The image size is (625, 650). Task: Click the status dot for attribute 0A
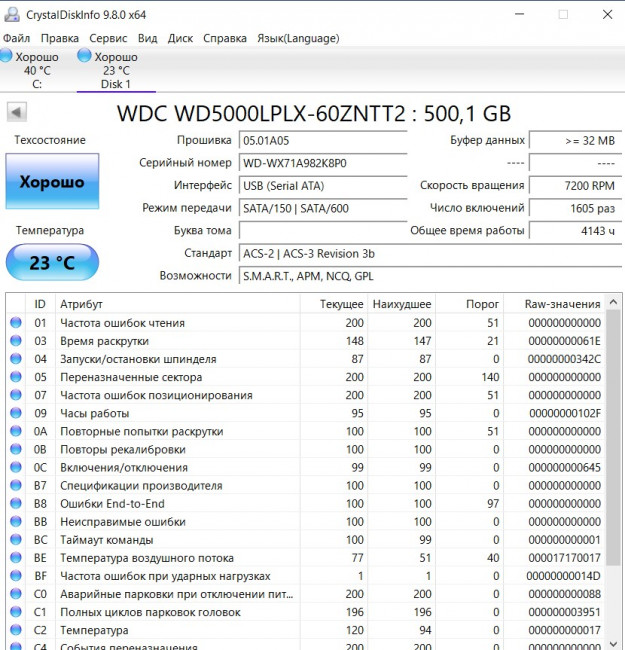click(16, 431)
